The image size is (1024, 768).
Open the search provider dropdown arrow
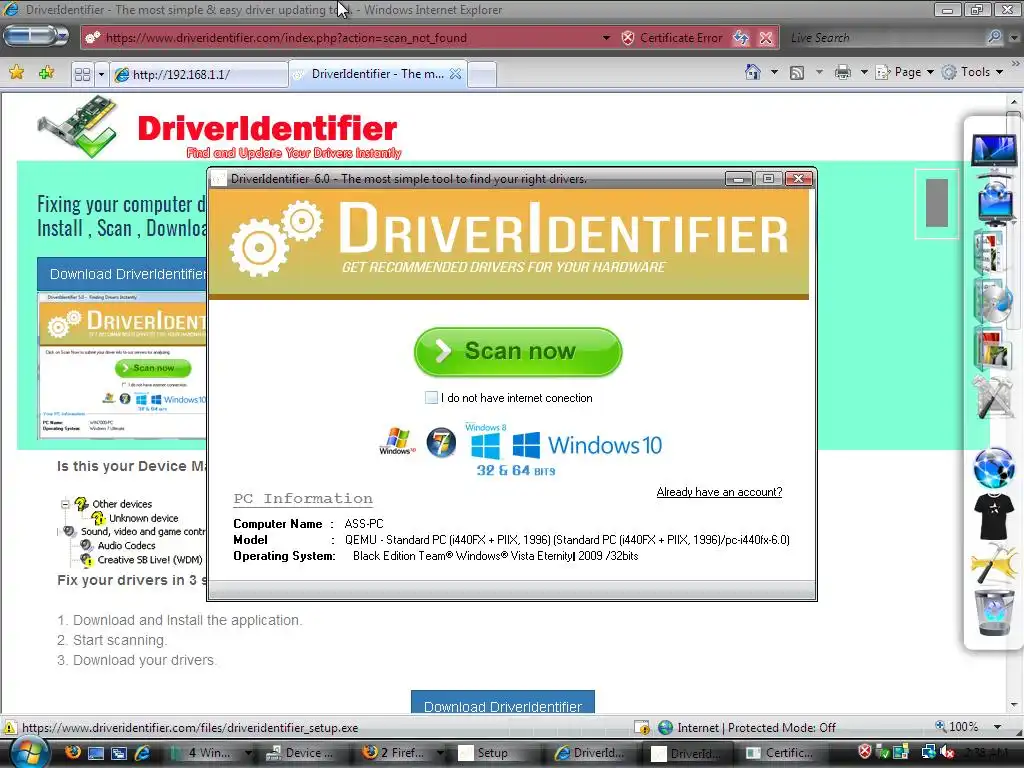pyautogui.click(x=1014, y=38)
